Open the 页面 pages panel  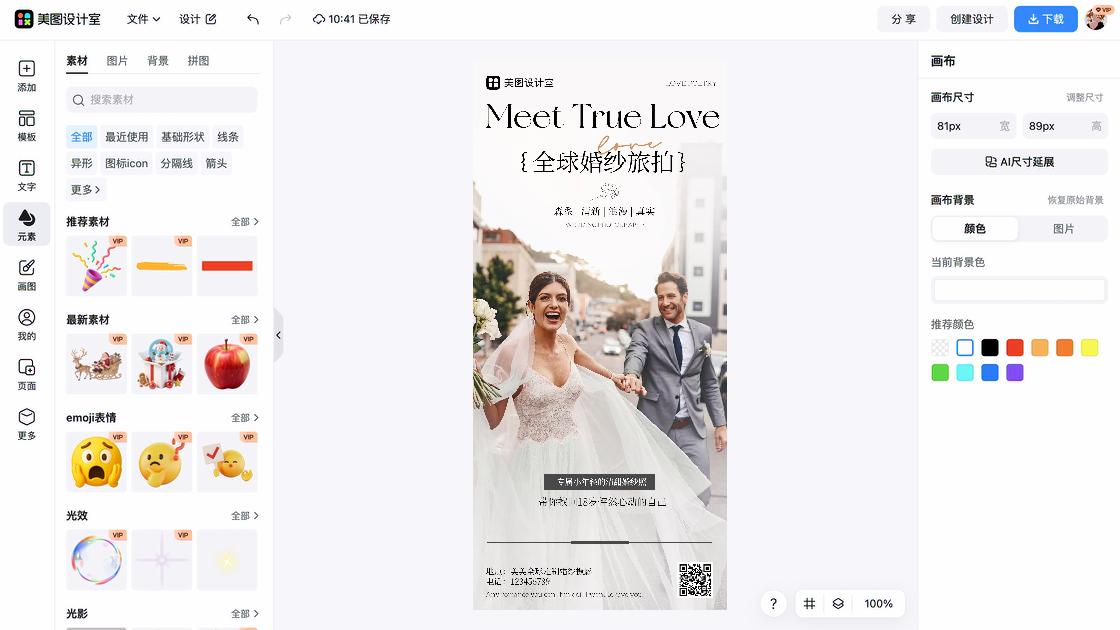(x=27, y=374)
